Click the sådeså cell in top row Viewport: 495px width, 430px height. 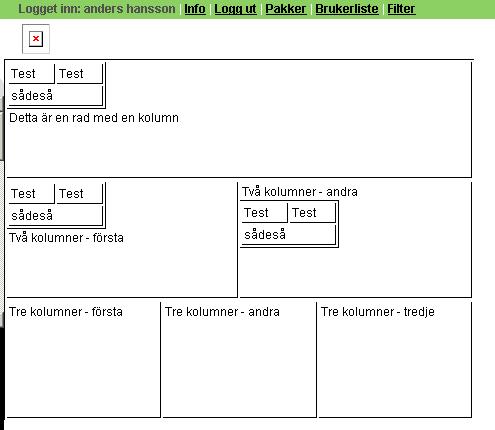click(x=55, y=96)
